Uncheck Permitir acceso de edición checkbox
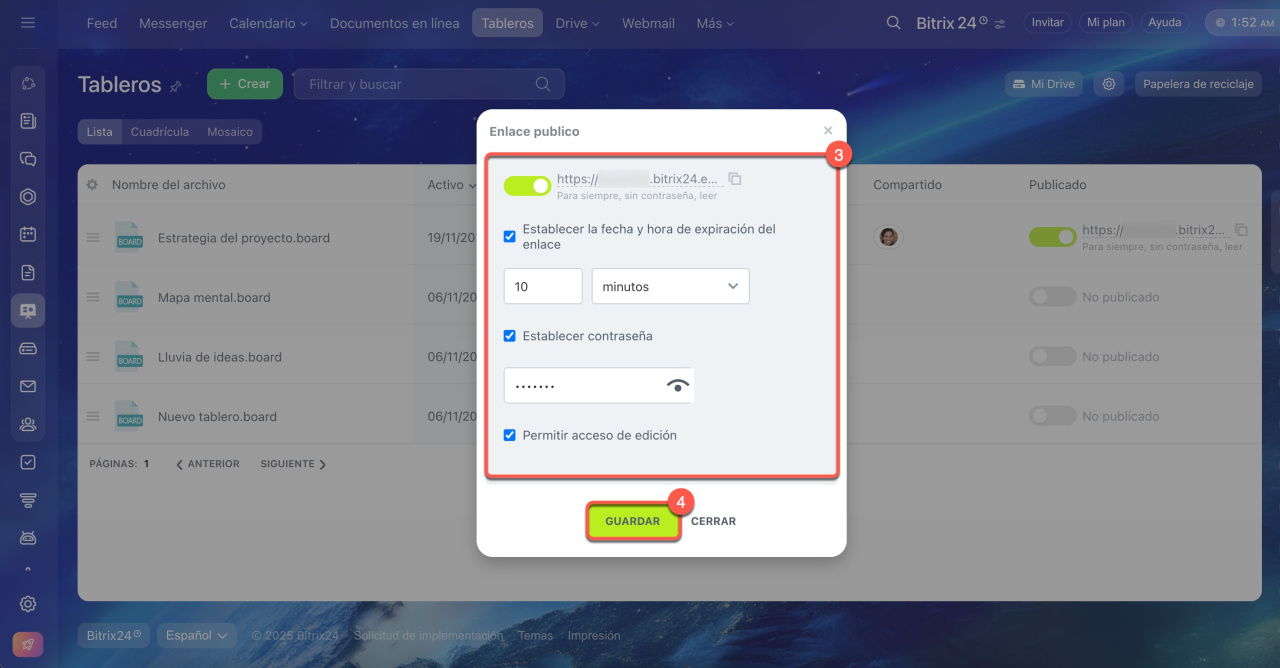The image size is (1280, 668). pyautogui.click(x=510, y=435)
